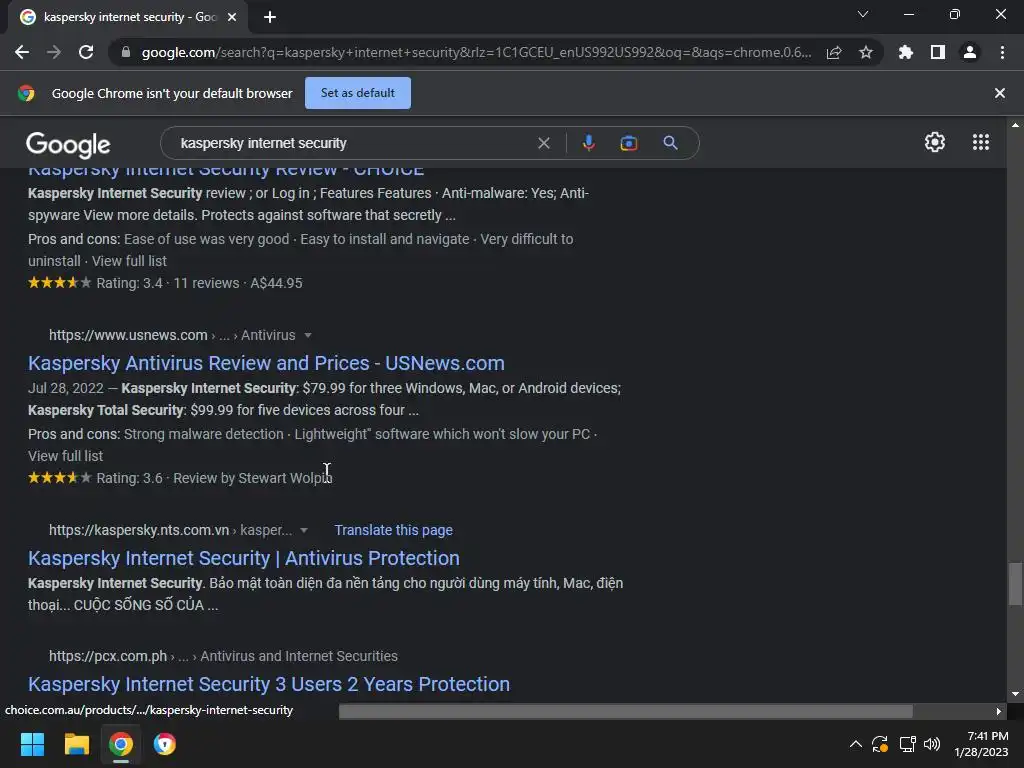Click the vertical scrollbar thumb
This screenshot has width=1024, height=768.
(1015, 584)
